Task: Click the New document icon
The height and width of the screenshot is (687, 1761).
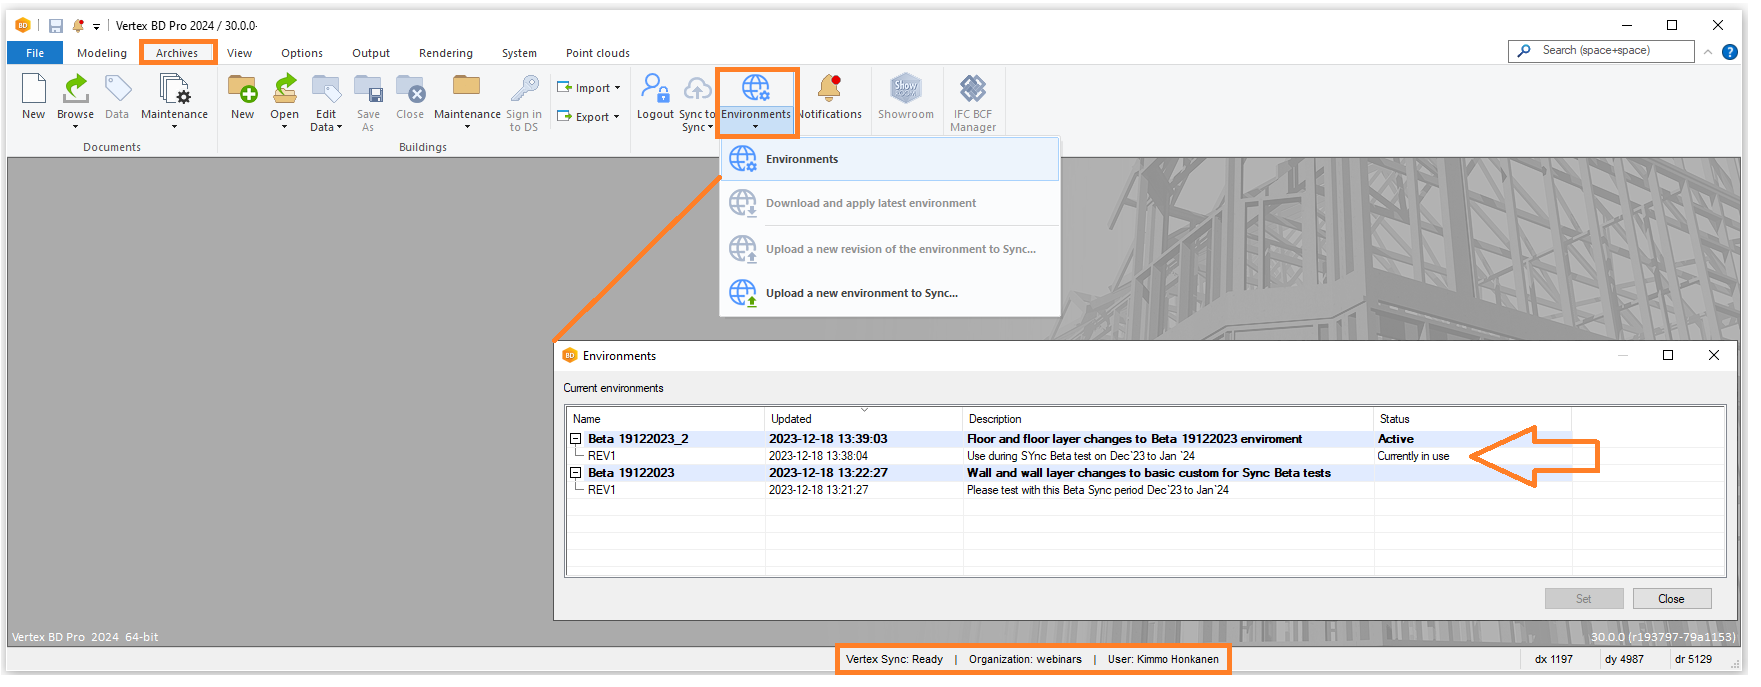Action: point(34,91)
